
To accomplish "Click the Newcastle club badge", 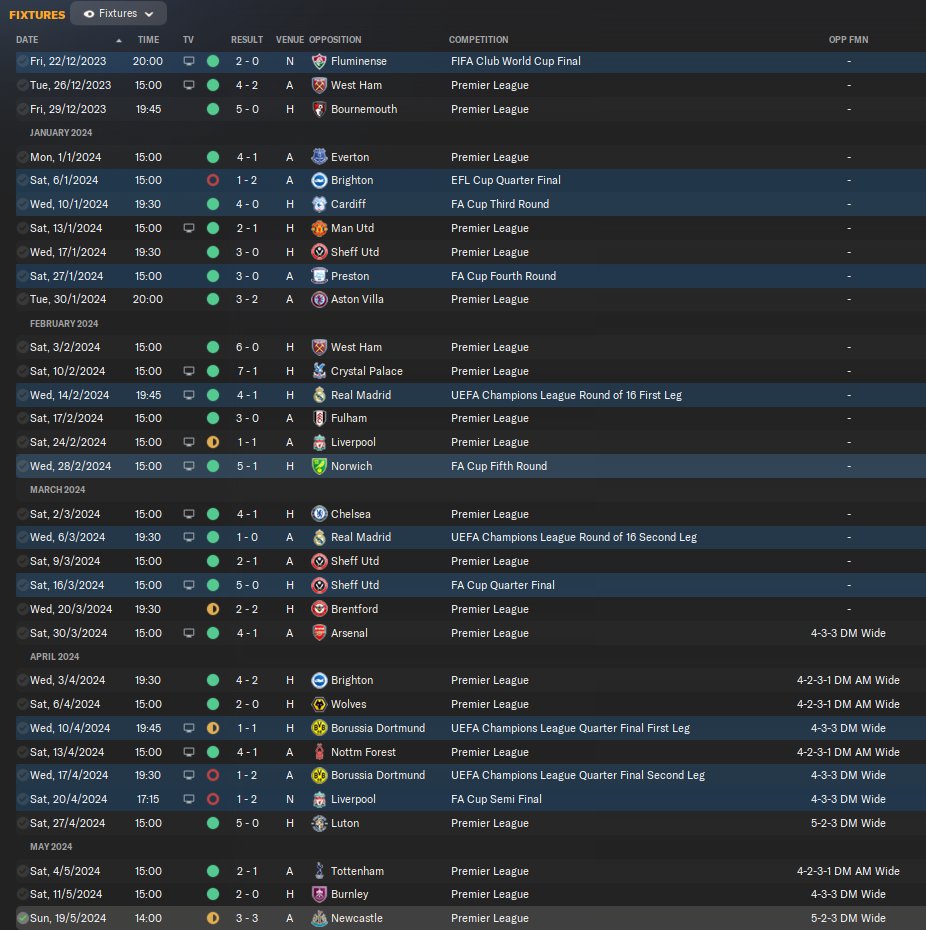I will [319, 918].
